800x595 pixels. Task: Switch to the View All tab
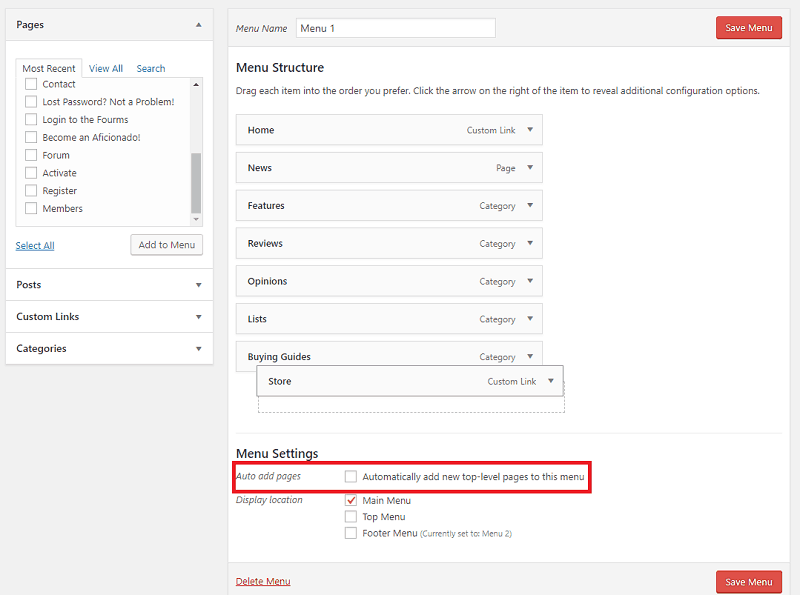click(106, 68)
